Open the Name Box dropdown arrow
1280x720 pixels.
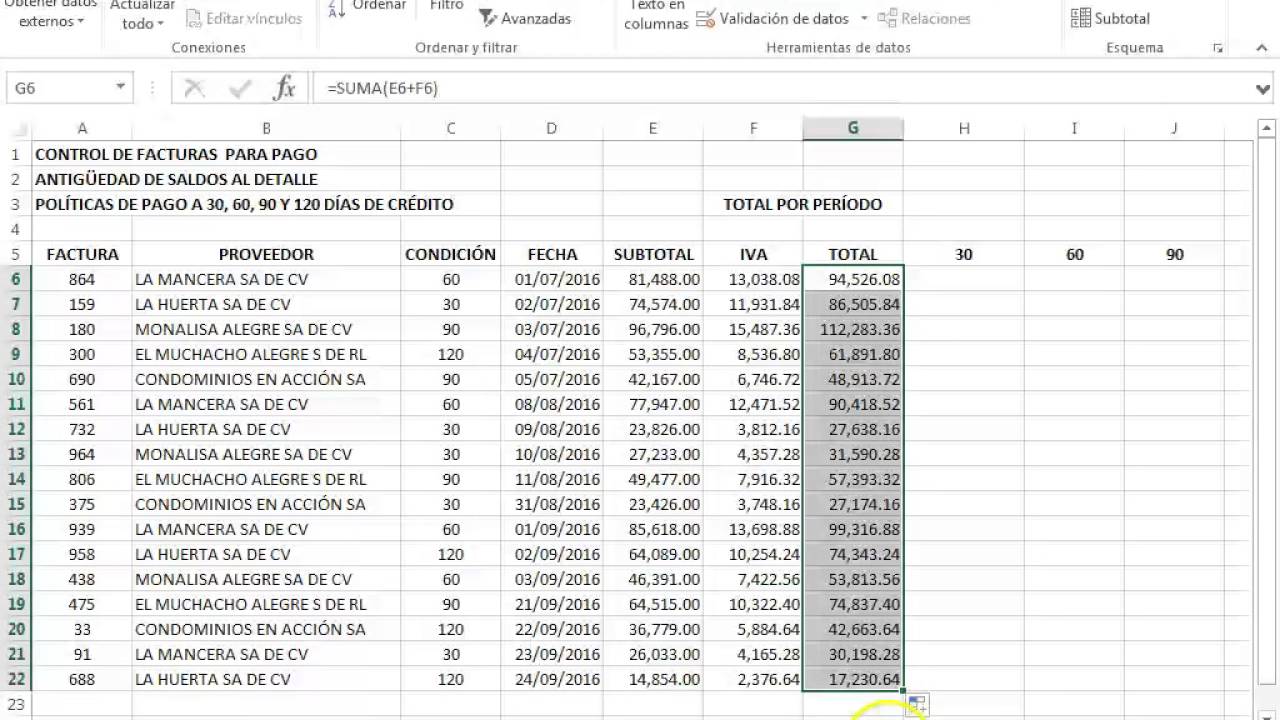[x=120, y=88]
